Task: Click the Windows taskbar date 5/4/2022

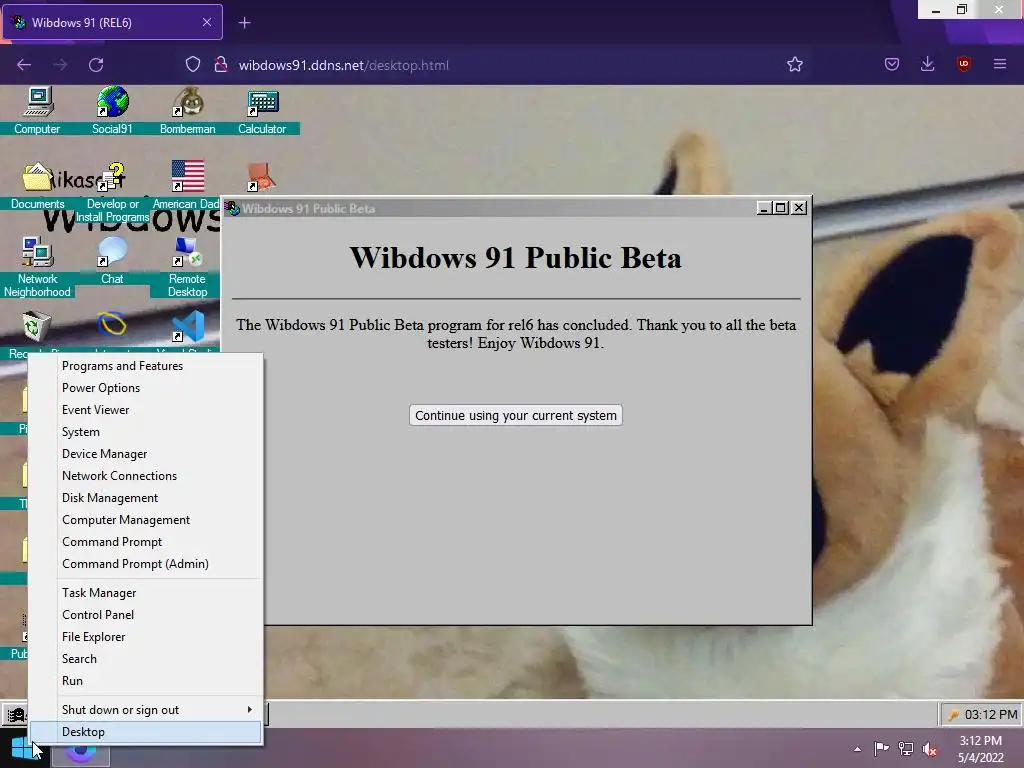Action: click(981, 758)
